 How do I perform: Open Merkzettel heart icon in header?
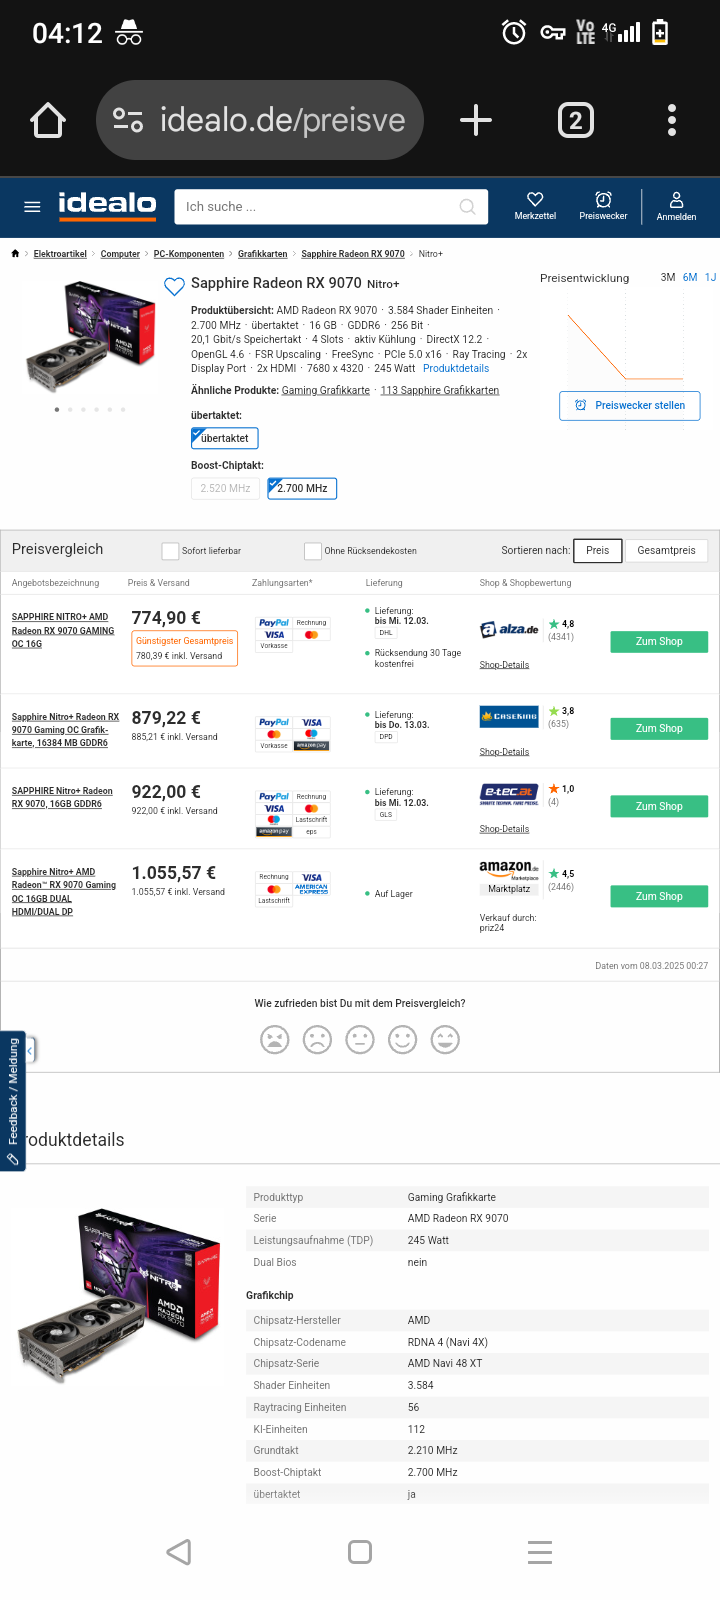[535, 205]
